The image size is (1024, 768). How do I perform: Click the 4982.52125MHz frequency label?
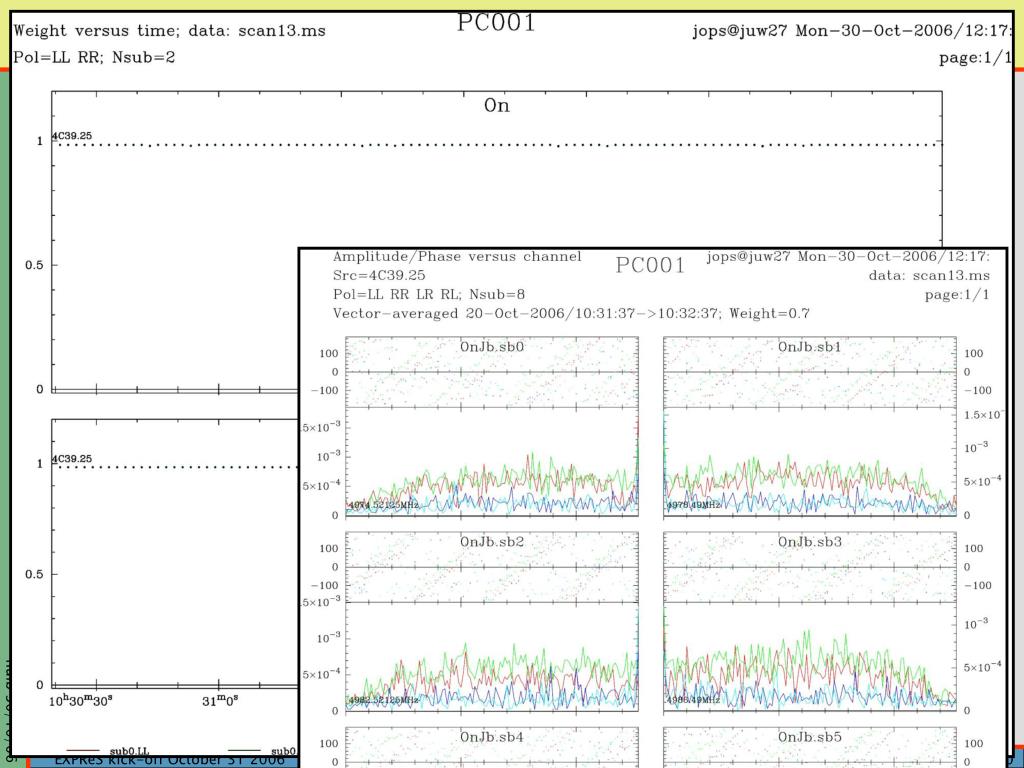384,700
